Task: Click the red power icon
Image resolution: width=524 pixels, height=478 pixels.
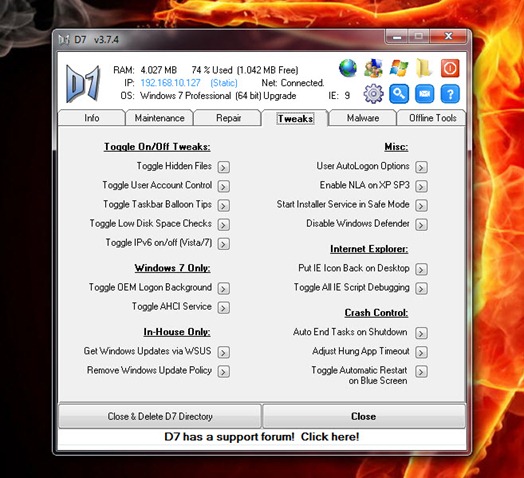Action: coord(450,68)
